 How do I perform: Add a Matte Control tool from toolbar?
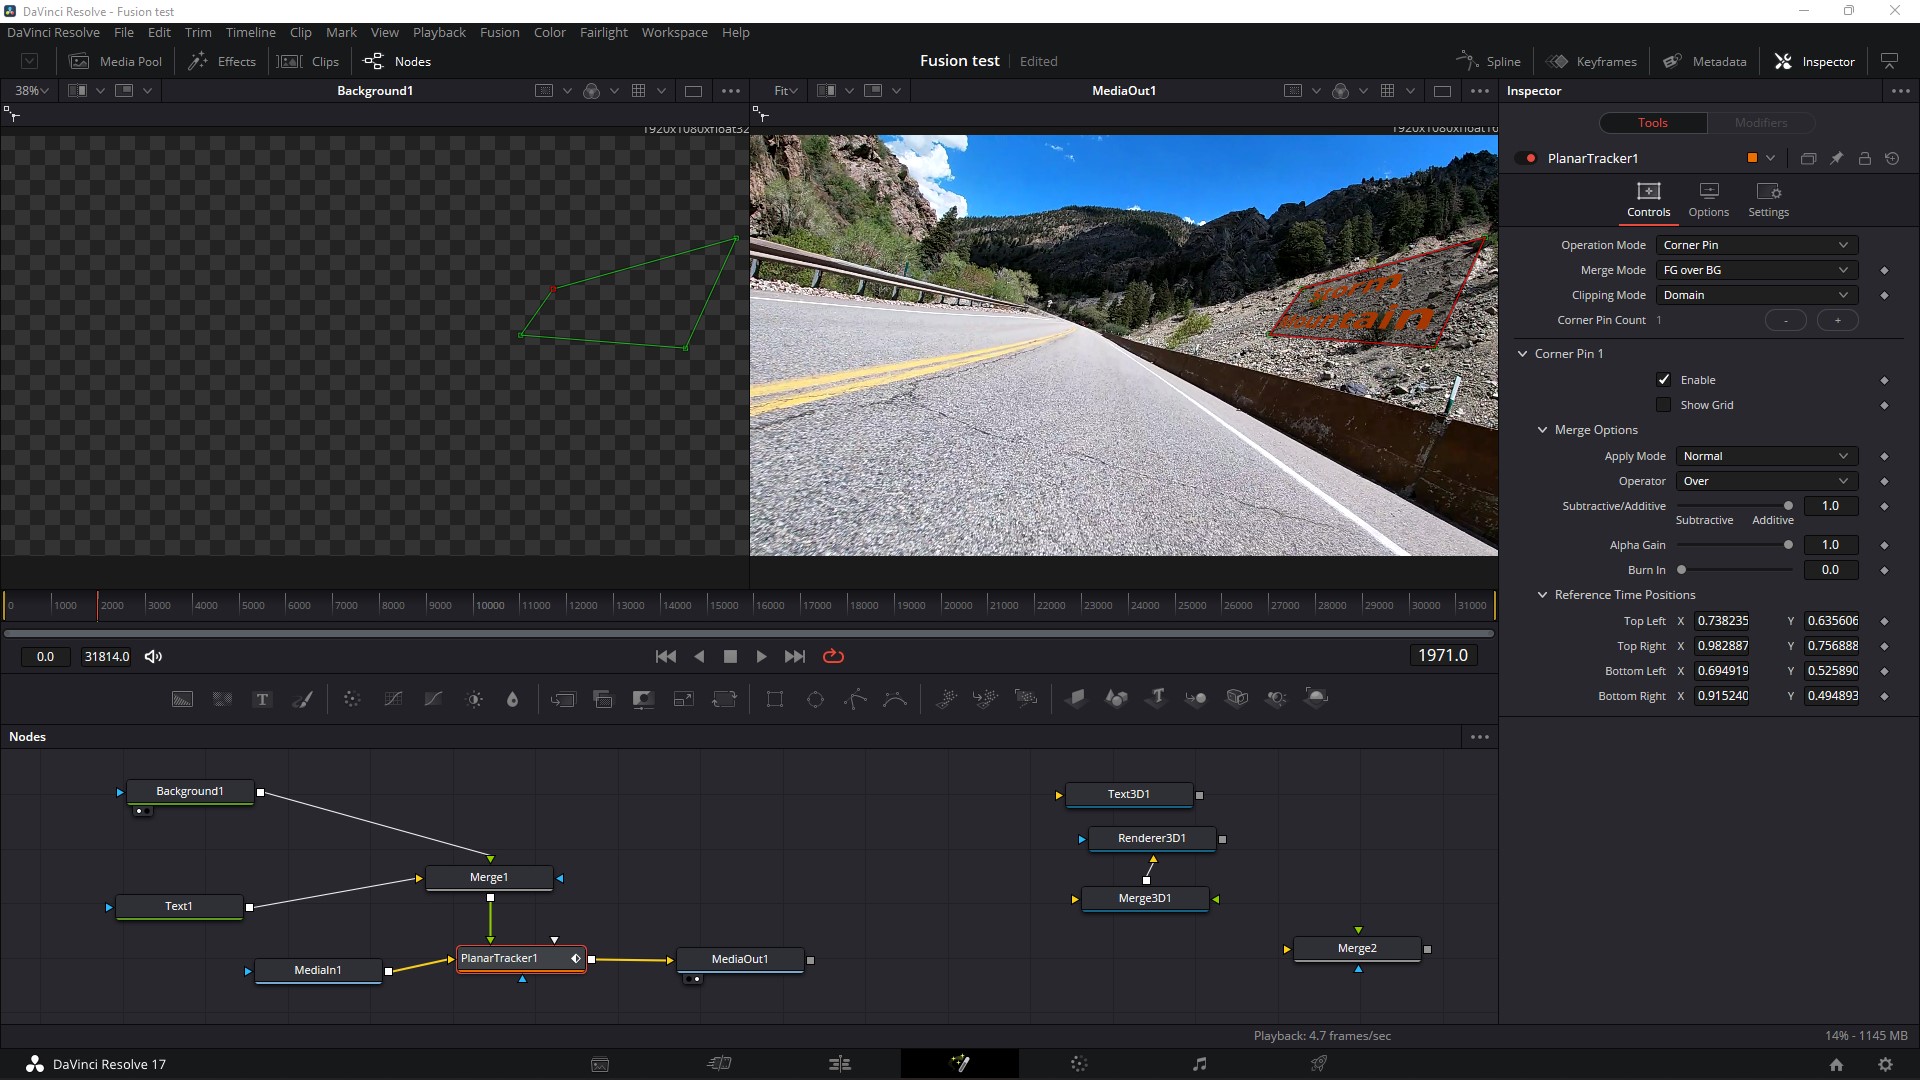[x=643, y=699]
